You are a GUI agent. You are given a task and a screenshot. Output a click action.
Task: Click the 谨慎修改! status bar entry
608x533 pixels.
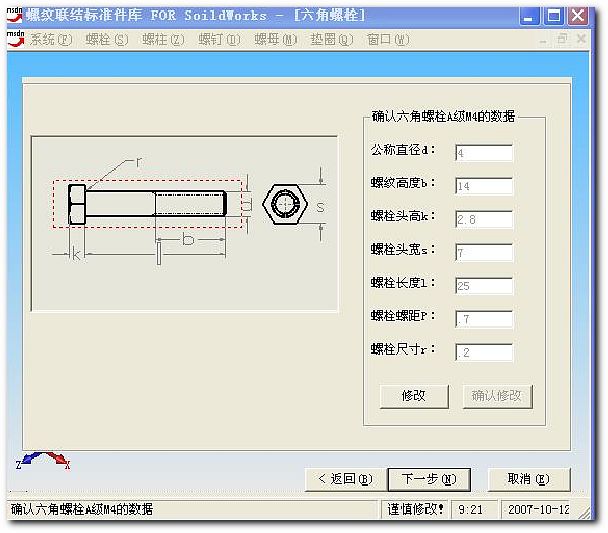[415, 509]
